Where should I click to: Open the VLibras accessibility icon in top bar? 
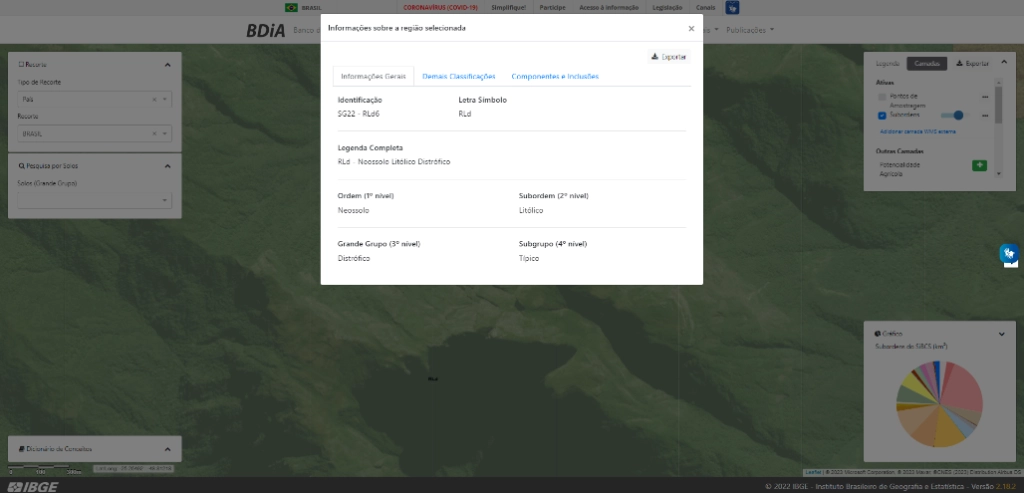[732, 8]
